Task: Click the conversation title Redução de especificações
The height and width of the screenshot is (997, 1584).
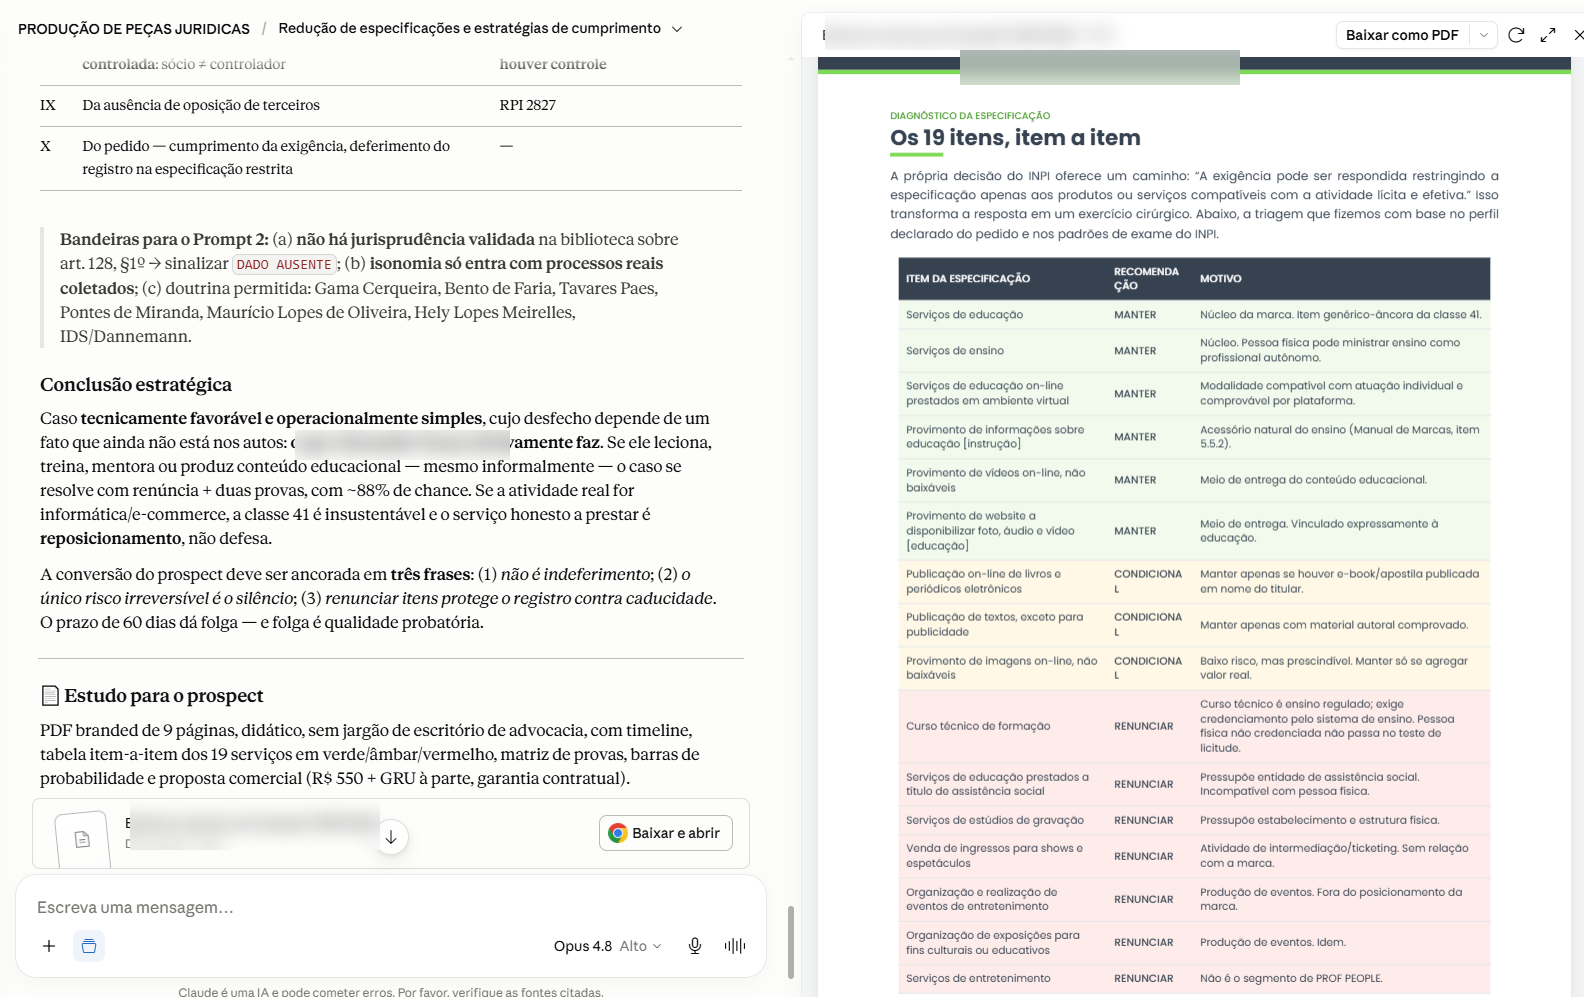Action: (469, 28)
